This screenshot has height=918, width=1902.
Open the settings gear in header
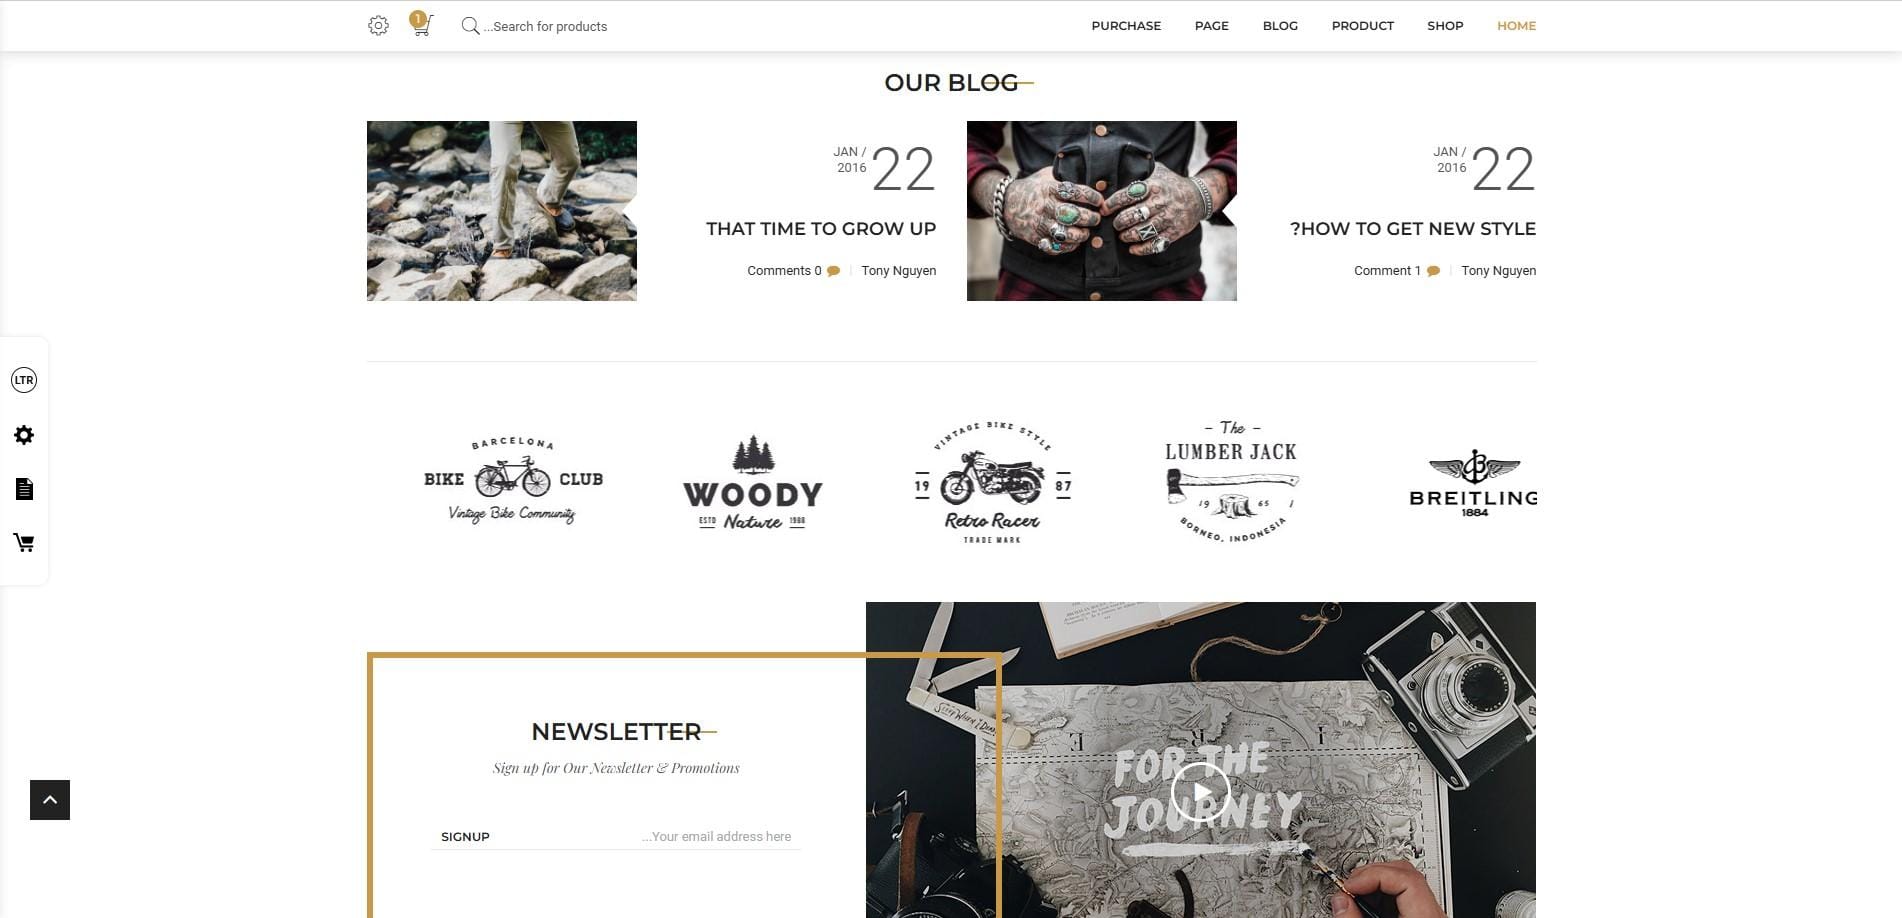pos(378,26)
